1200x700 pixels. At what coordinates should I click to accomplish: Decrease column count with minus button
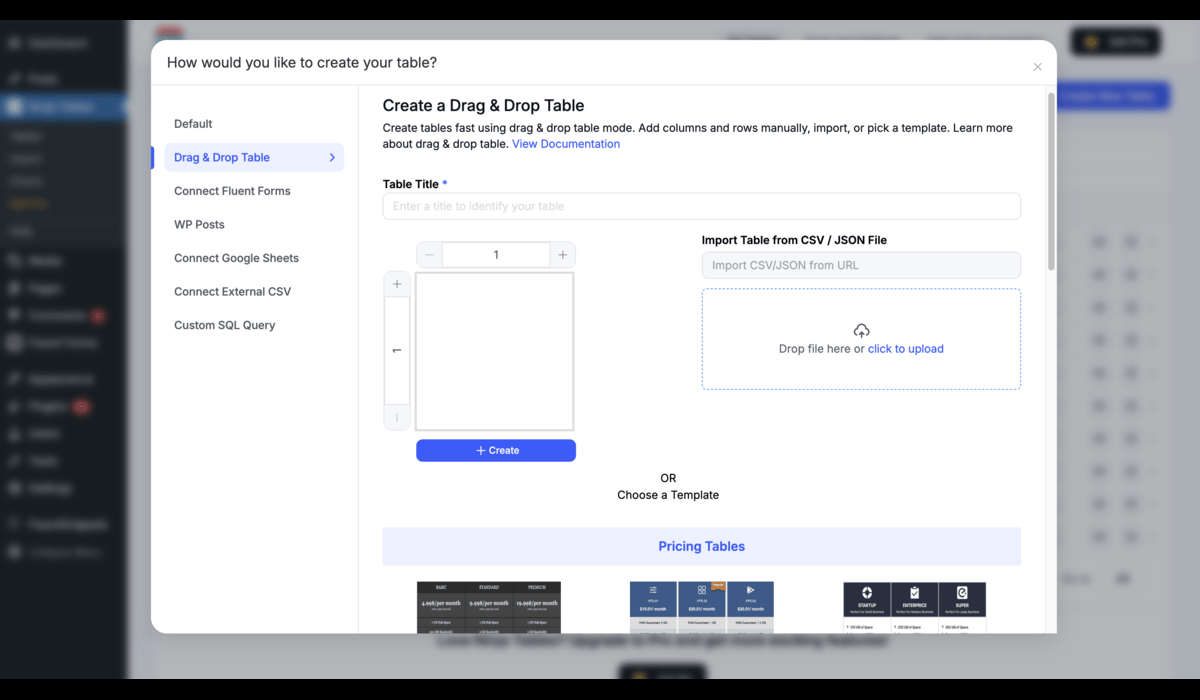(429, 255)
